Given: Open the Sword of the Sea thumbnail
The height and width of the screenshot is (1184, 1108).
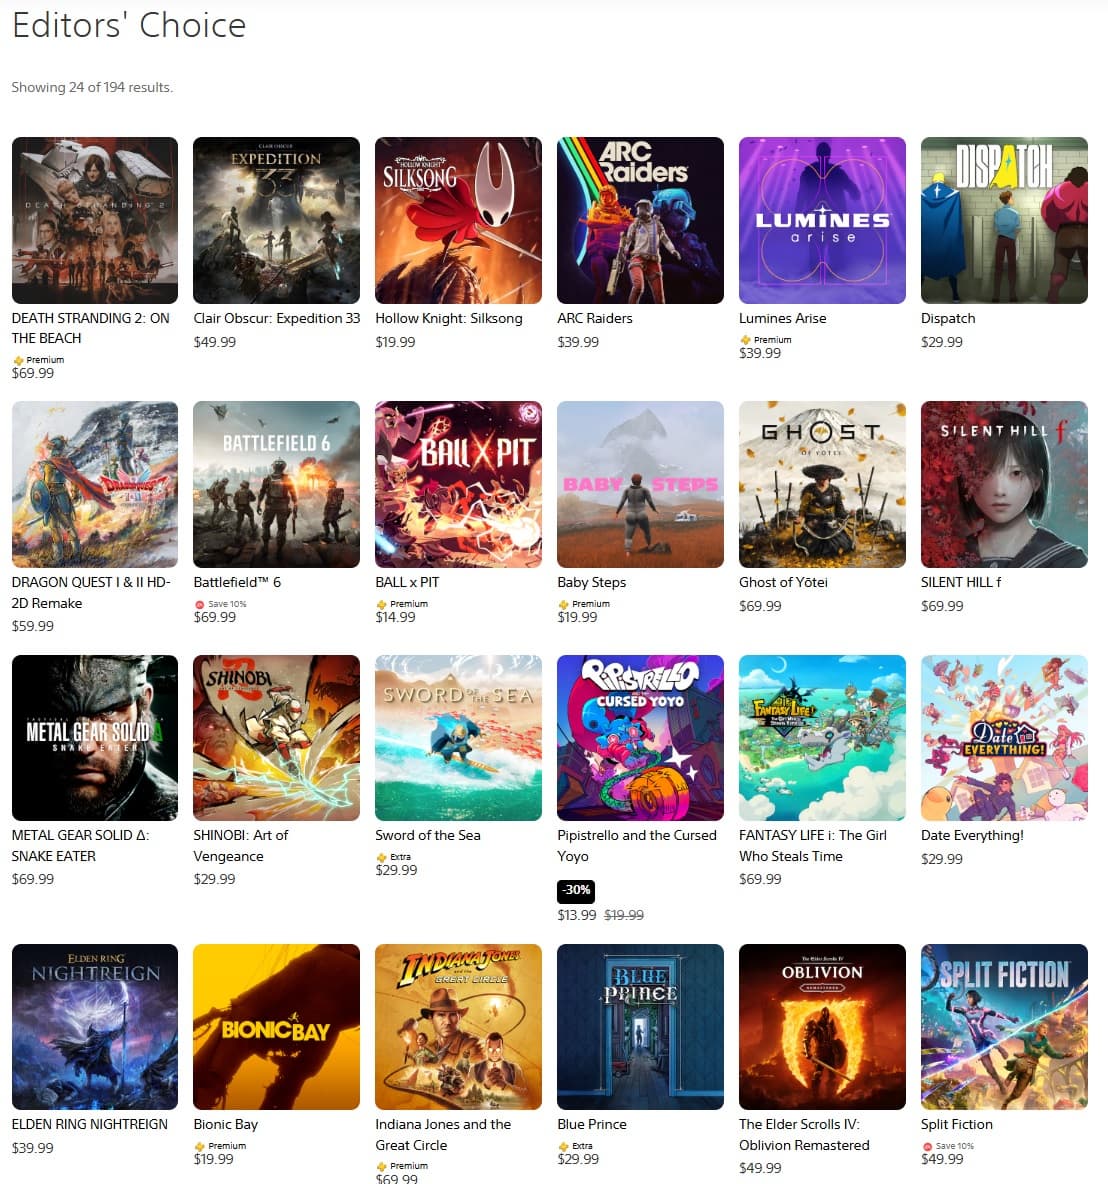Looking at the screenshot, I should [458, 738].
